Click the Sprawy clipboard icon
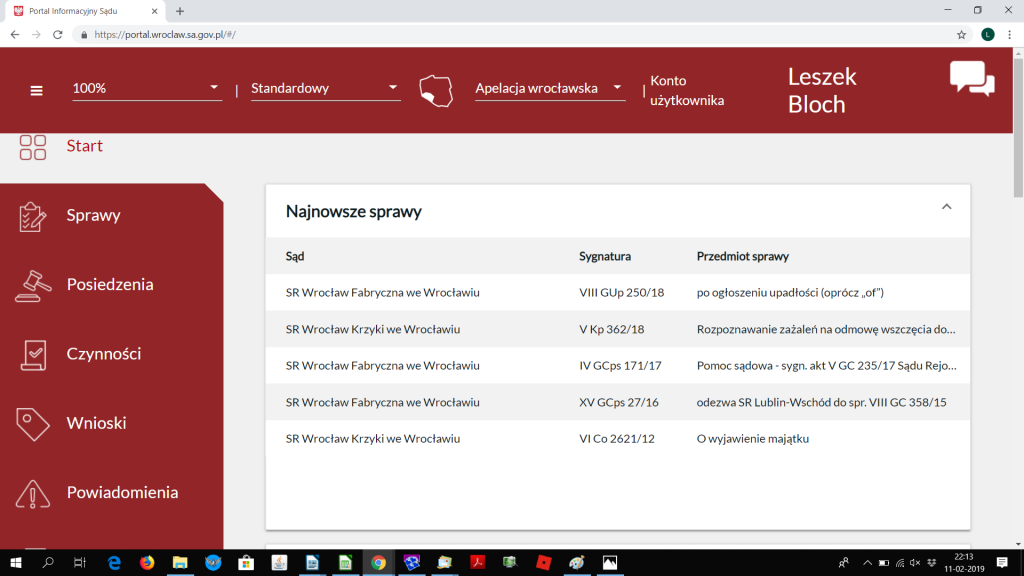This screenshot has height=576, width=1024. [x=33, y=217]
